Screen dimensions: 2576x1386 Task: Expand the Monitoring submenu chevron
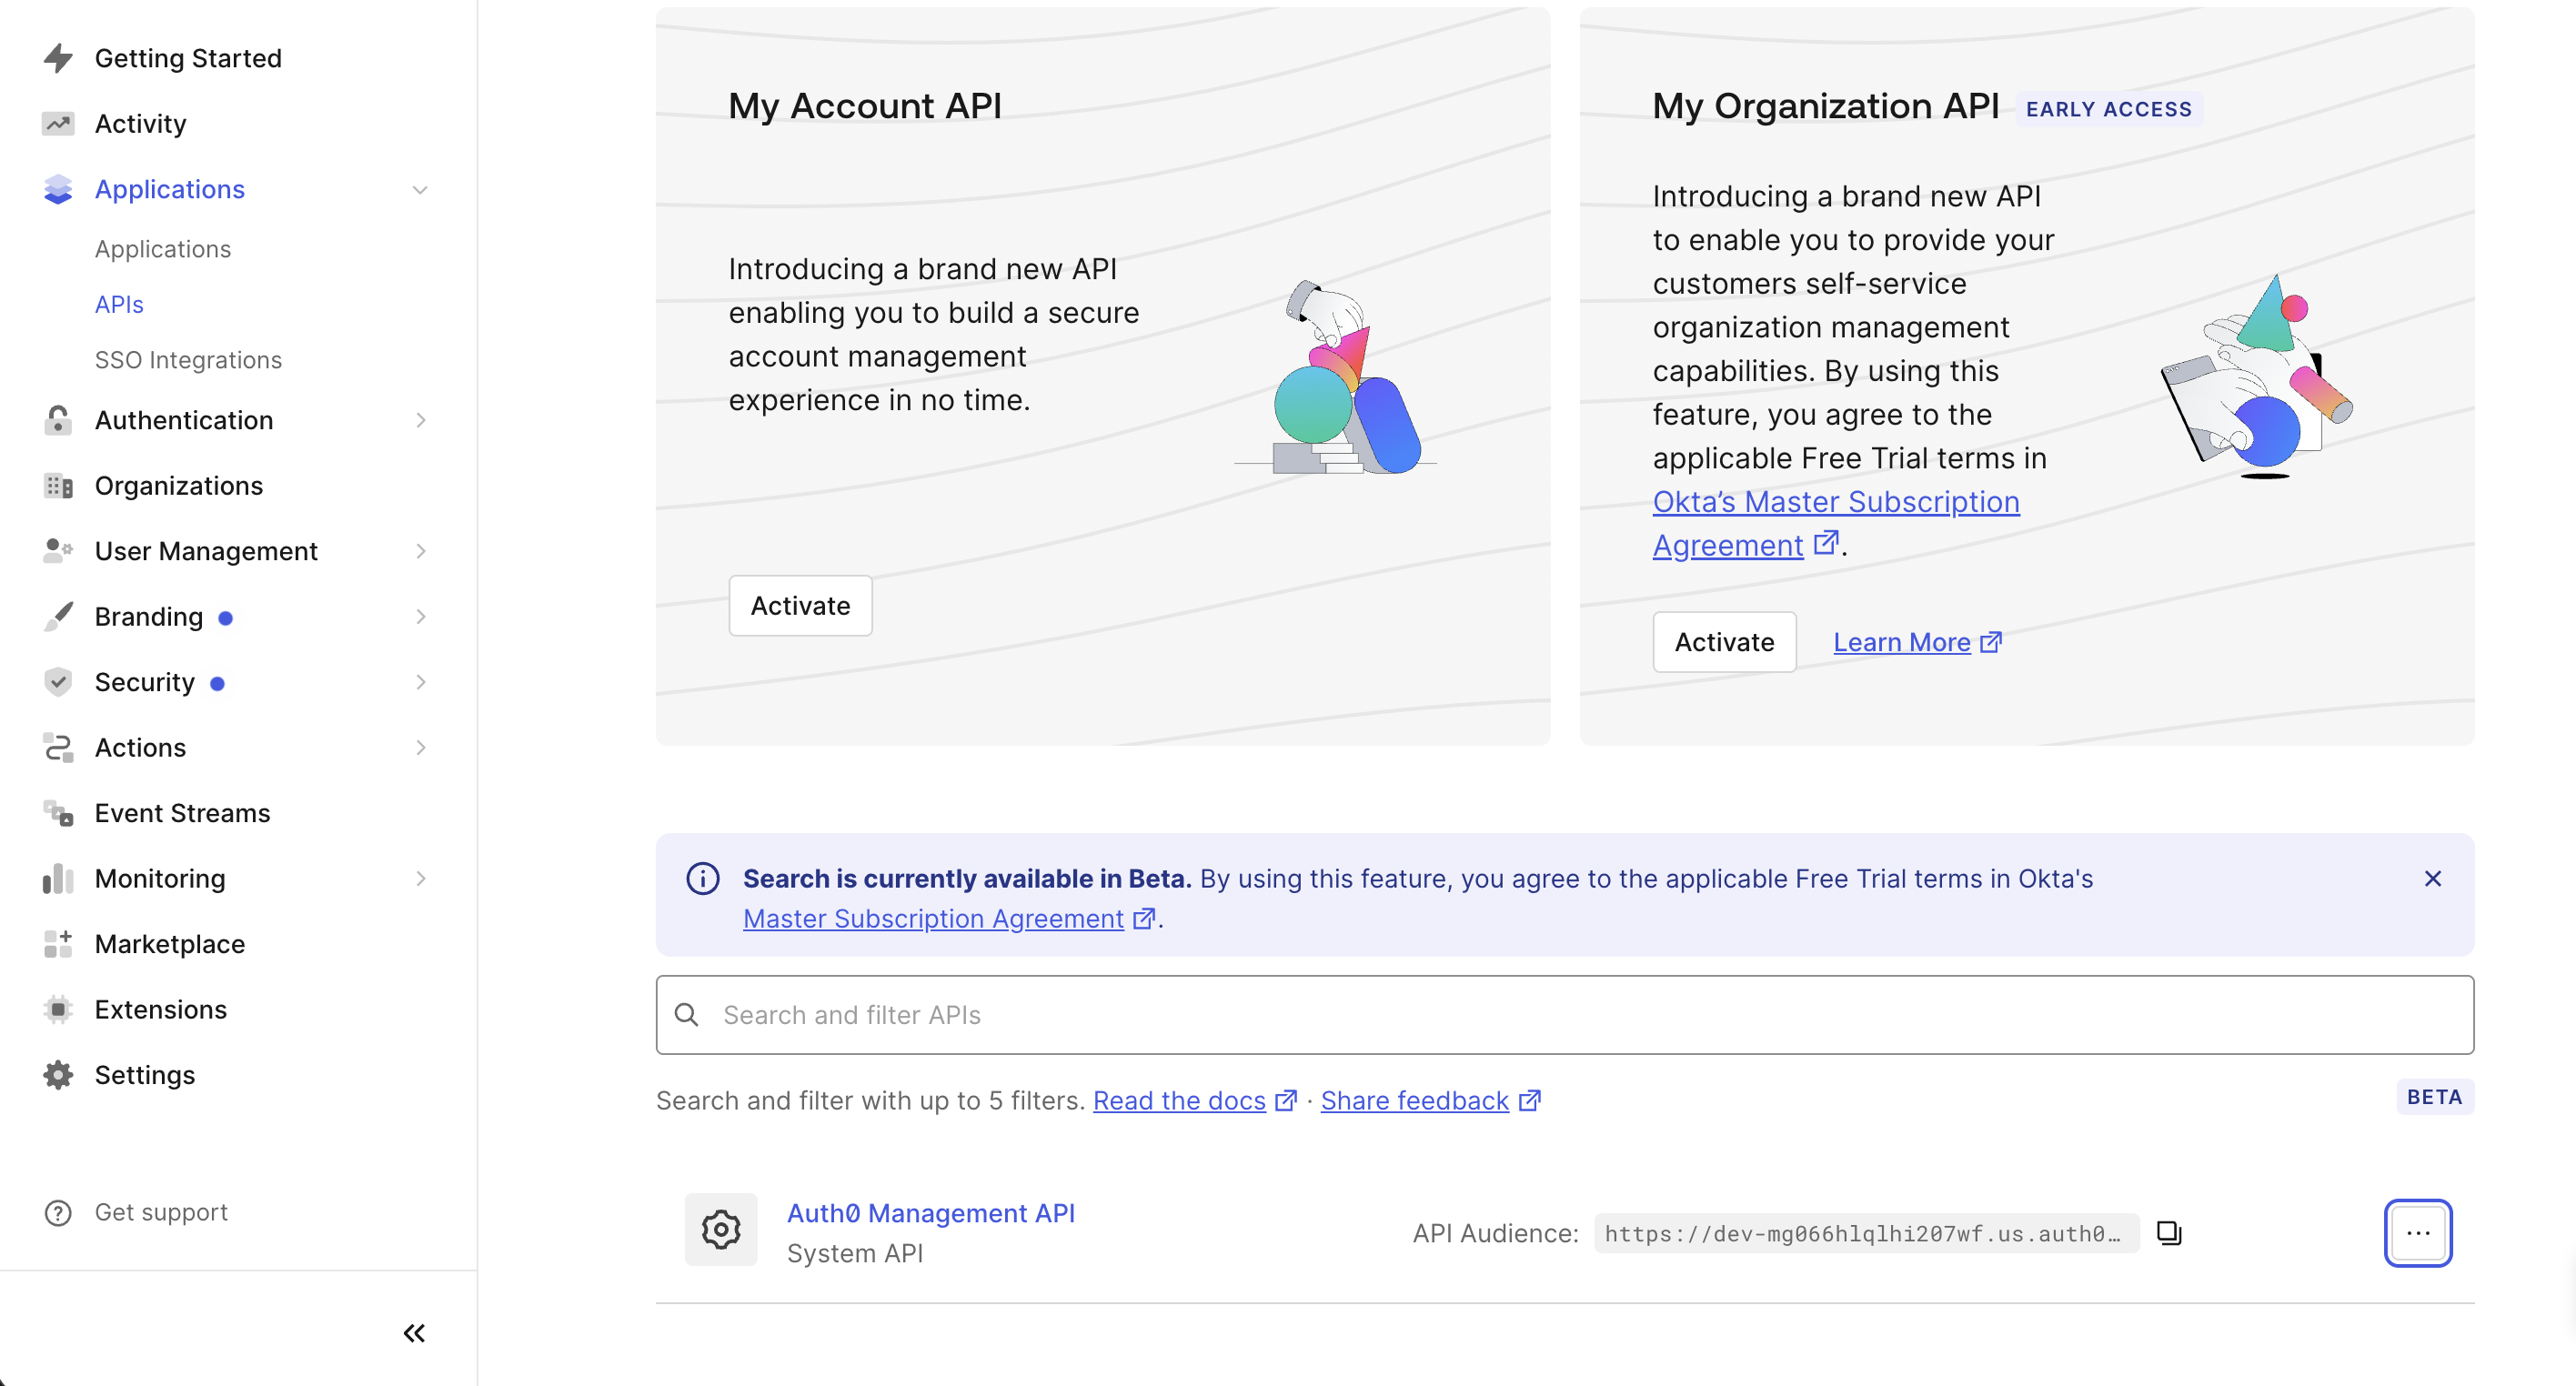(x=420, y=879)
